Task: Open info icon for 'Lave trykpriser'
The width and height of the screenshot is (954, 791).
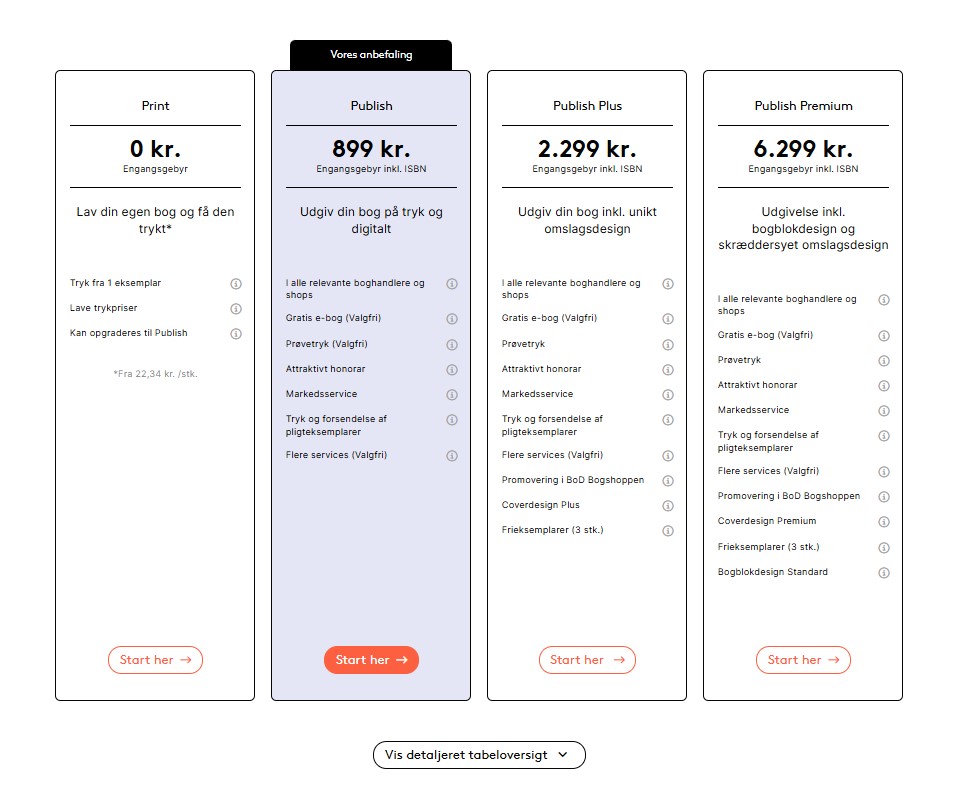Action: click(236, 309)
